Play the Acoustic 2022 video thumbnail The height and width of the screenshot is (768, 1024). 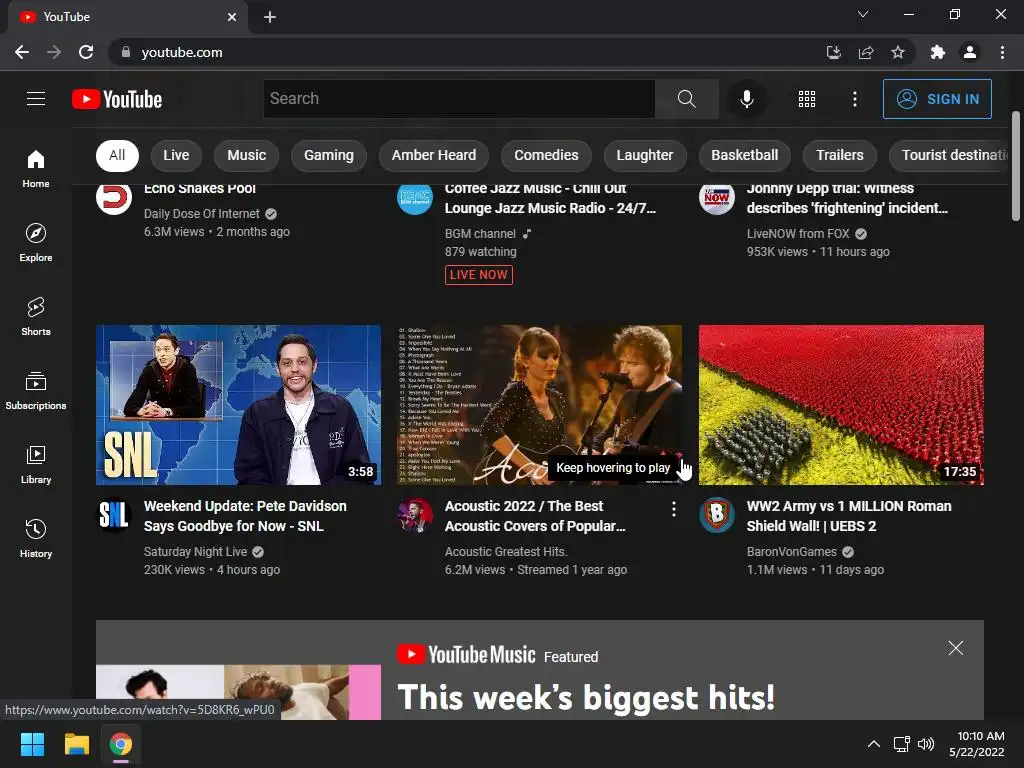(539, 405)
